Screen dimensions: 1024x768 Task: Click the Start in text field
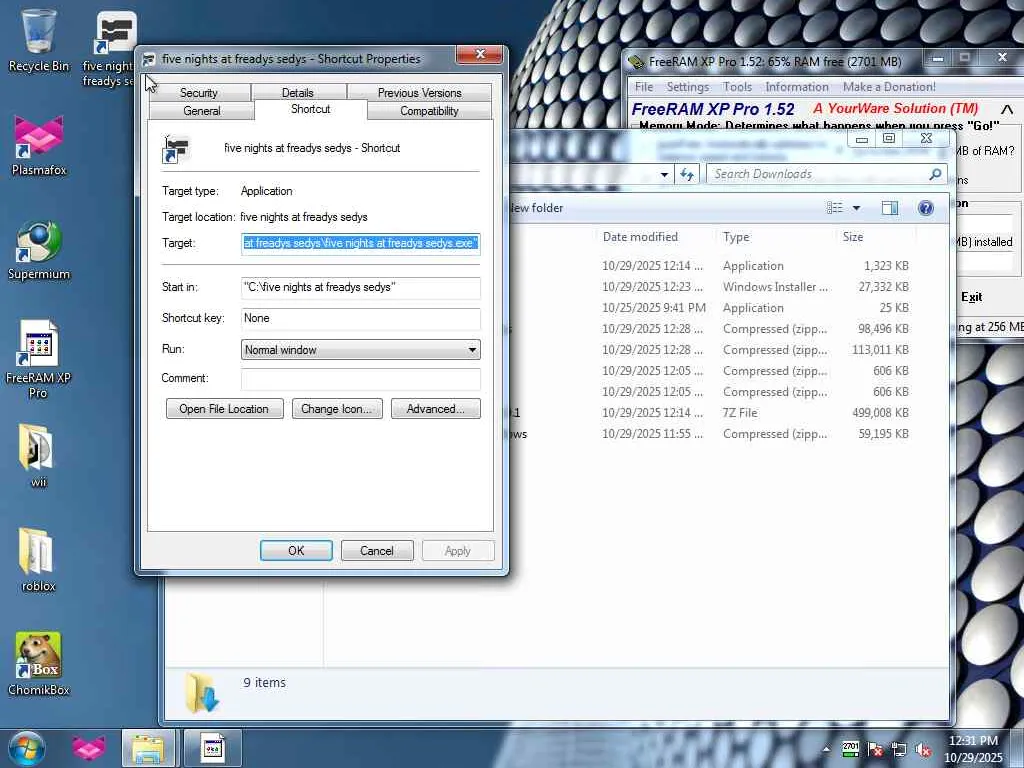tap(360, 287)
